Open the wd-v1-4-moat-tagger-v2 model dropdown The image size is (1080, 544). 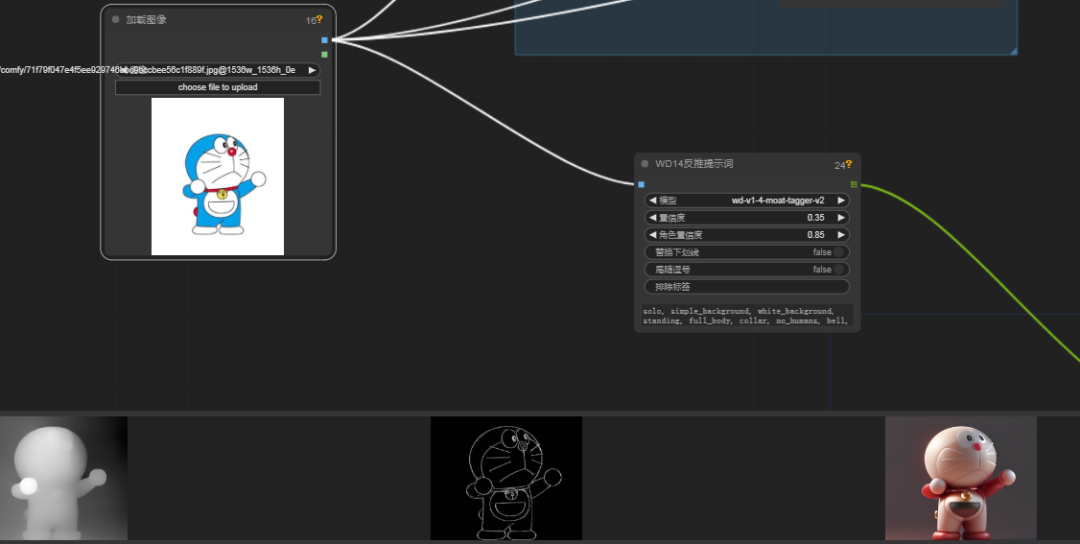pyautogui.click(x=747, y=200)
